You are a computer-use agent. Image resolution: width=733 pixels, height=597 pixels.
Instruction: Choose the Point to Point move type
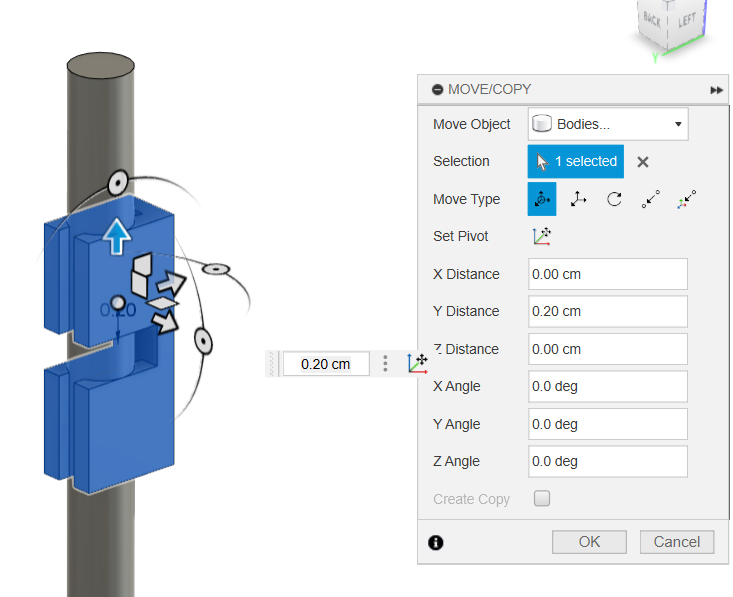pyautogui.click(x=650, y=199)
